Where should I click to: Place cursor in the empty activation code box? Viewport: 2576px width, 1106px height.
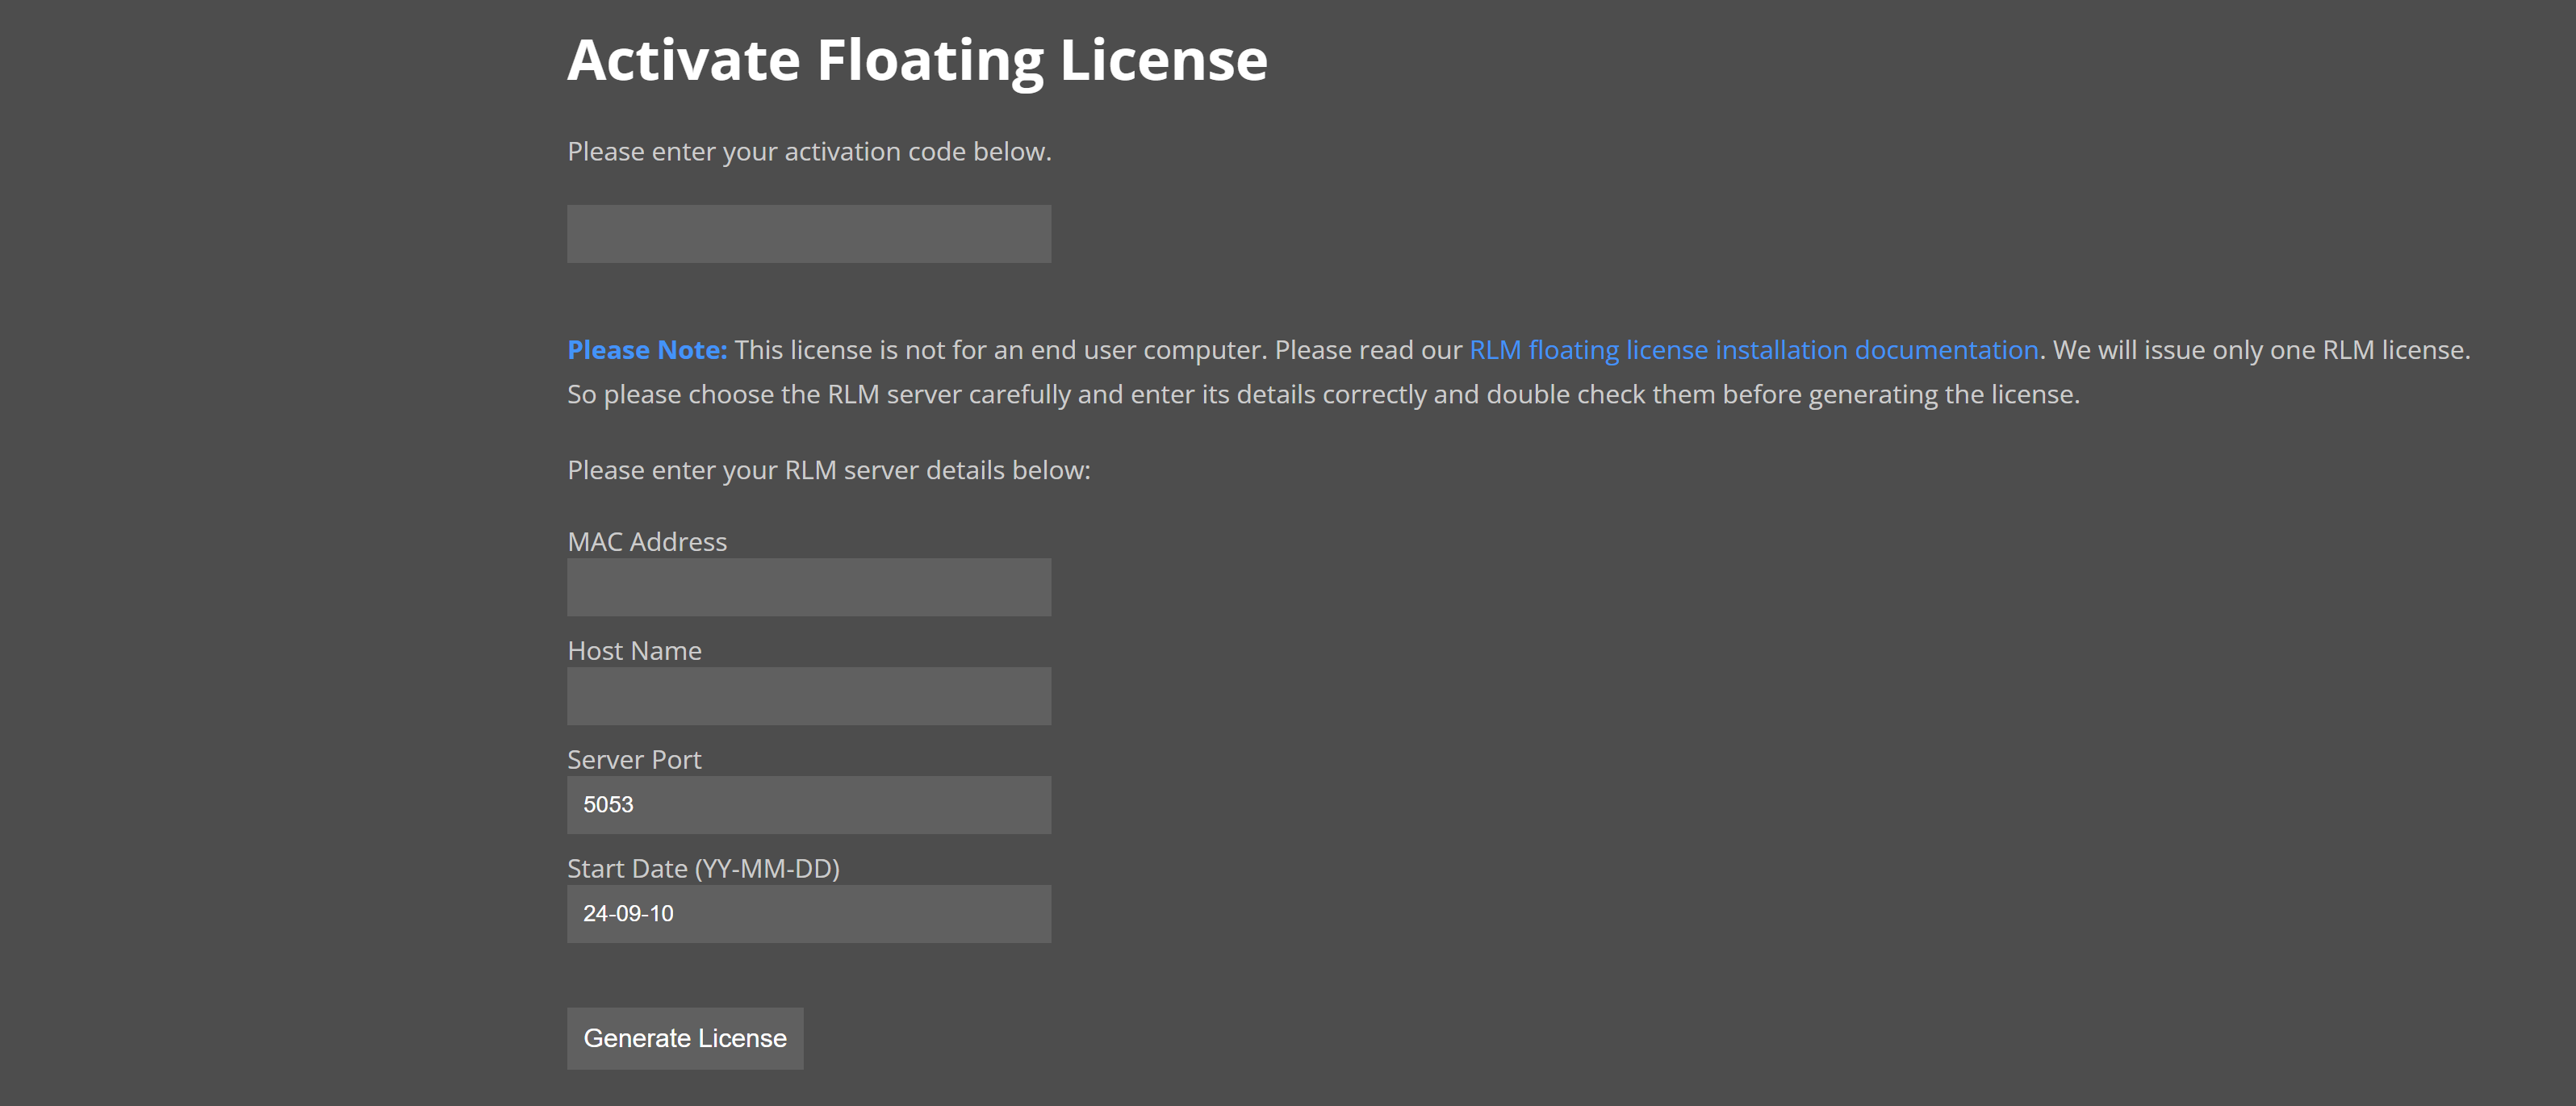tap(808, 233)
